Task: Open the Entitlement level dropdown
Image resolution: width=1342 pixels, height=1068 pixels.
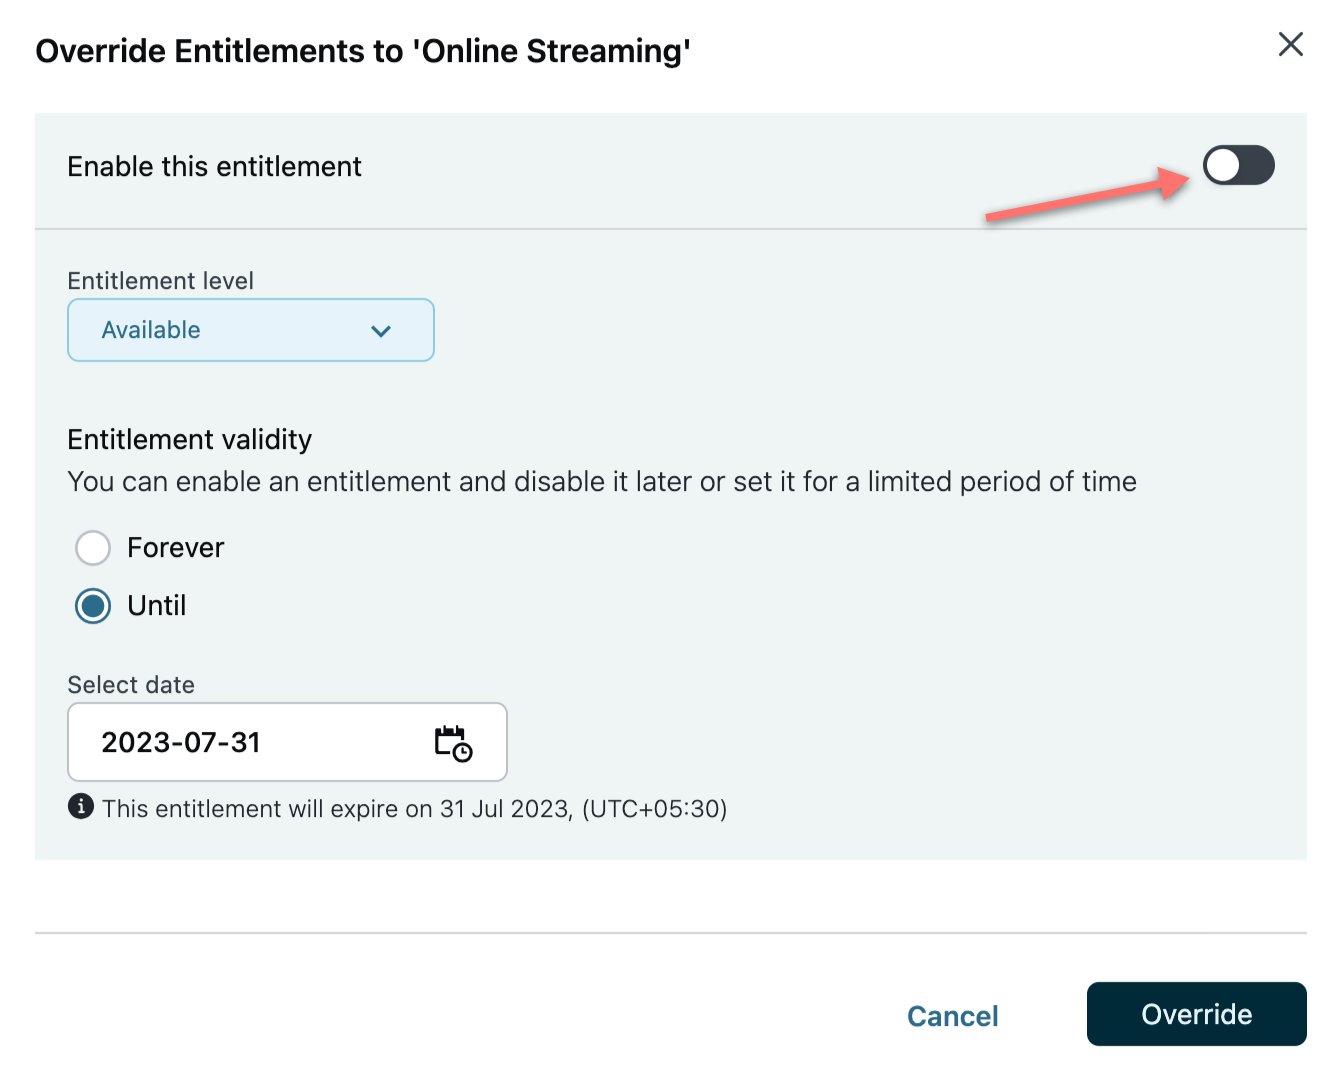Action: tap(250, 330)
